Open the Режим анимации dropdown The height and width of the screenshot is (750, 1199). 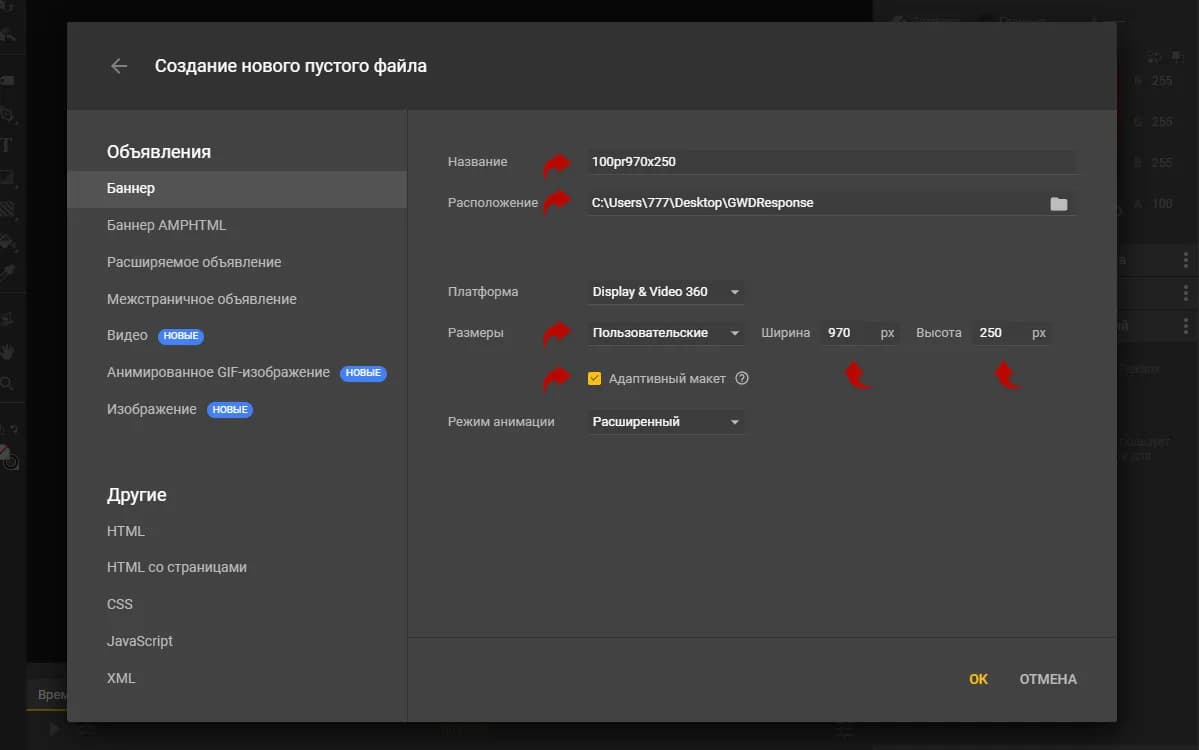click(x=666, y=422)
